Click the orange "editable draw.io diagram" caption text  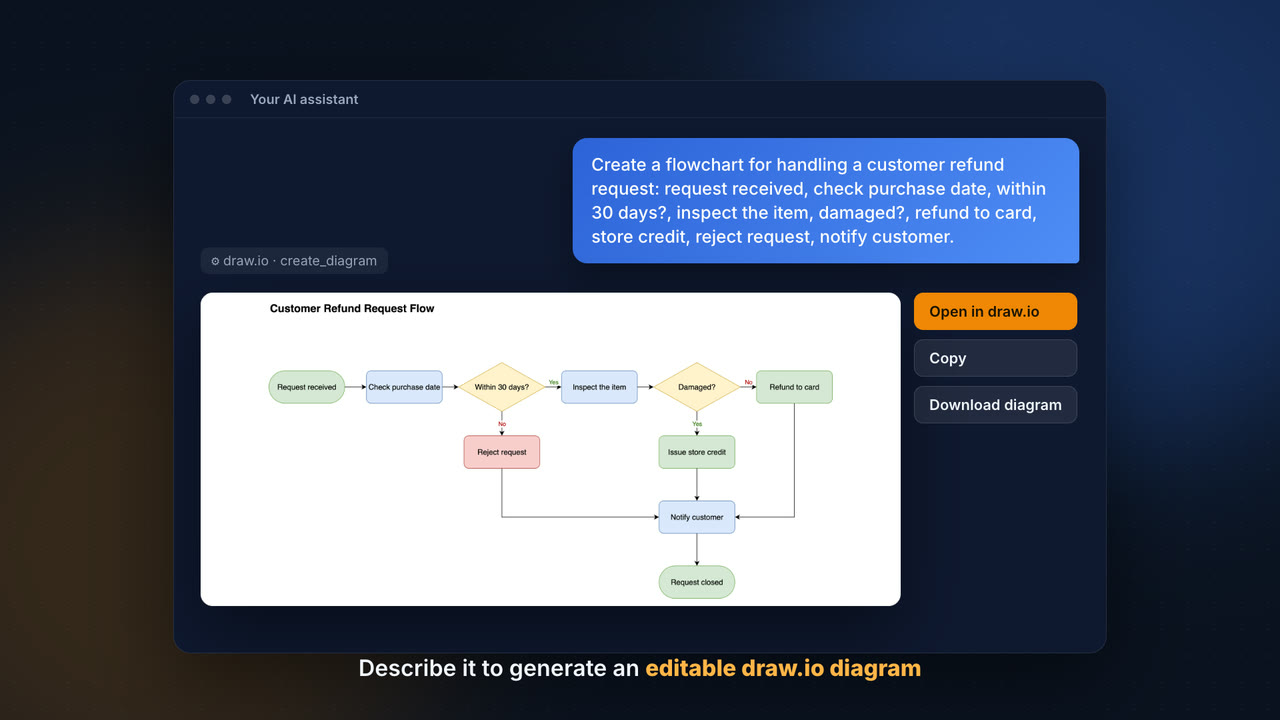tap(783, 668)
